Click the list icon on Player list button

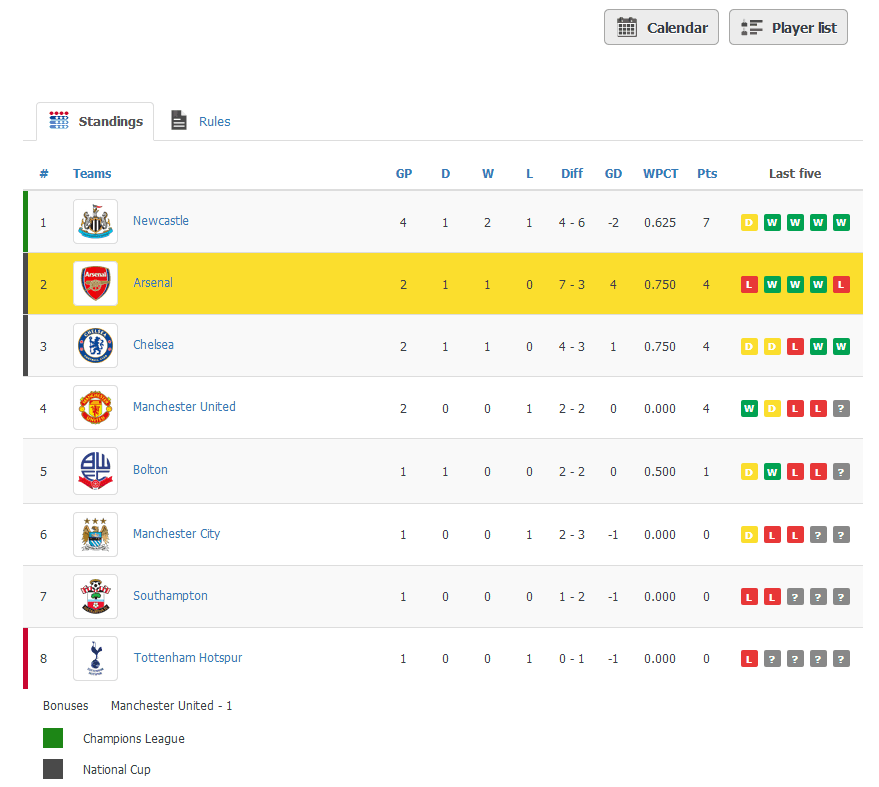(751, 27)
